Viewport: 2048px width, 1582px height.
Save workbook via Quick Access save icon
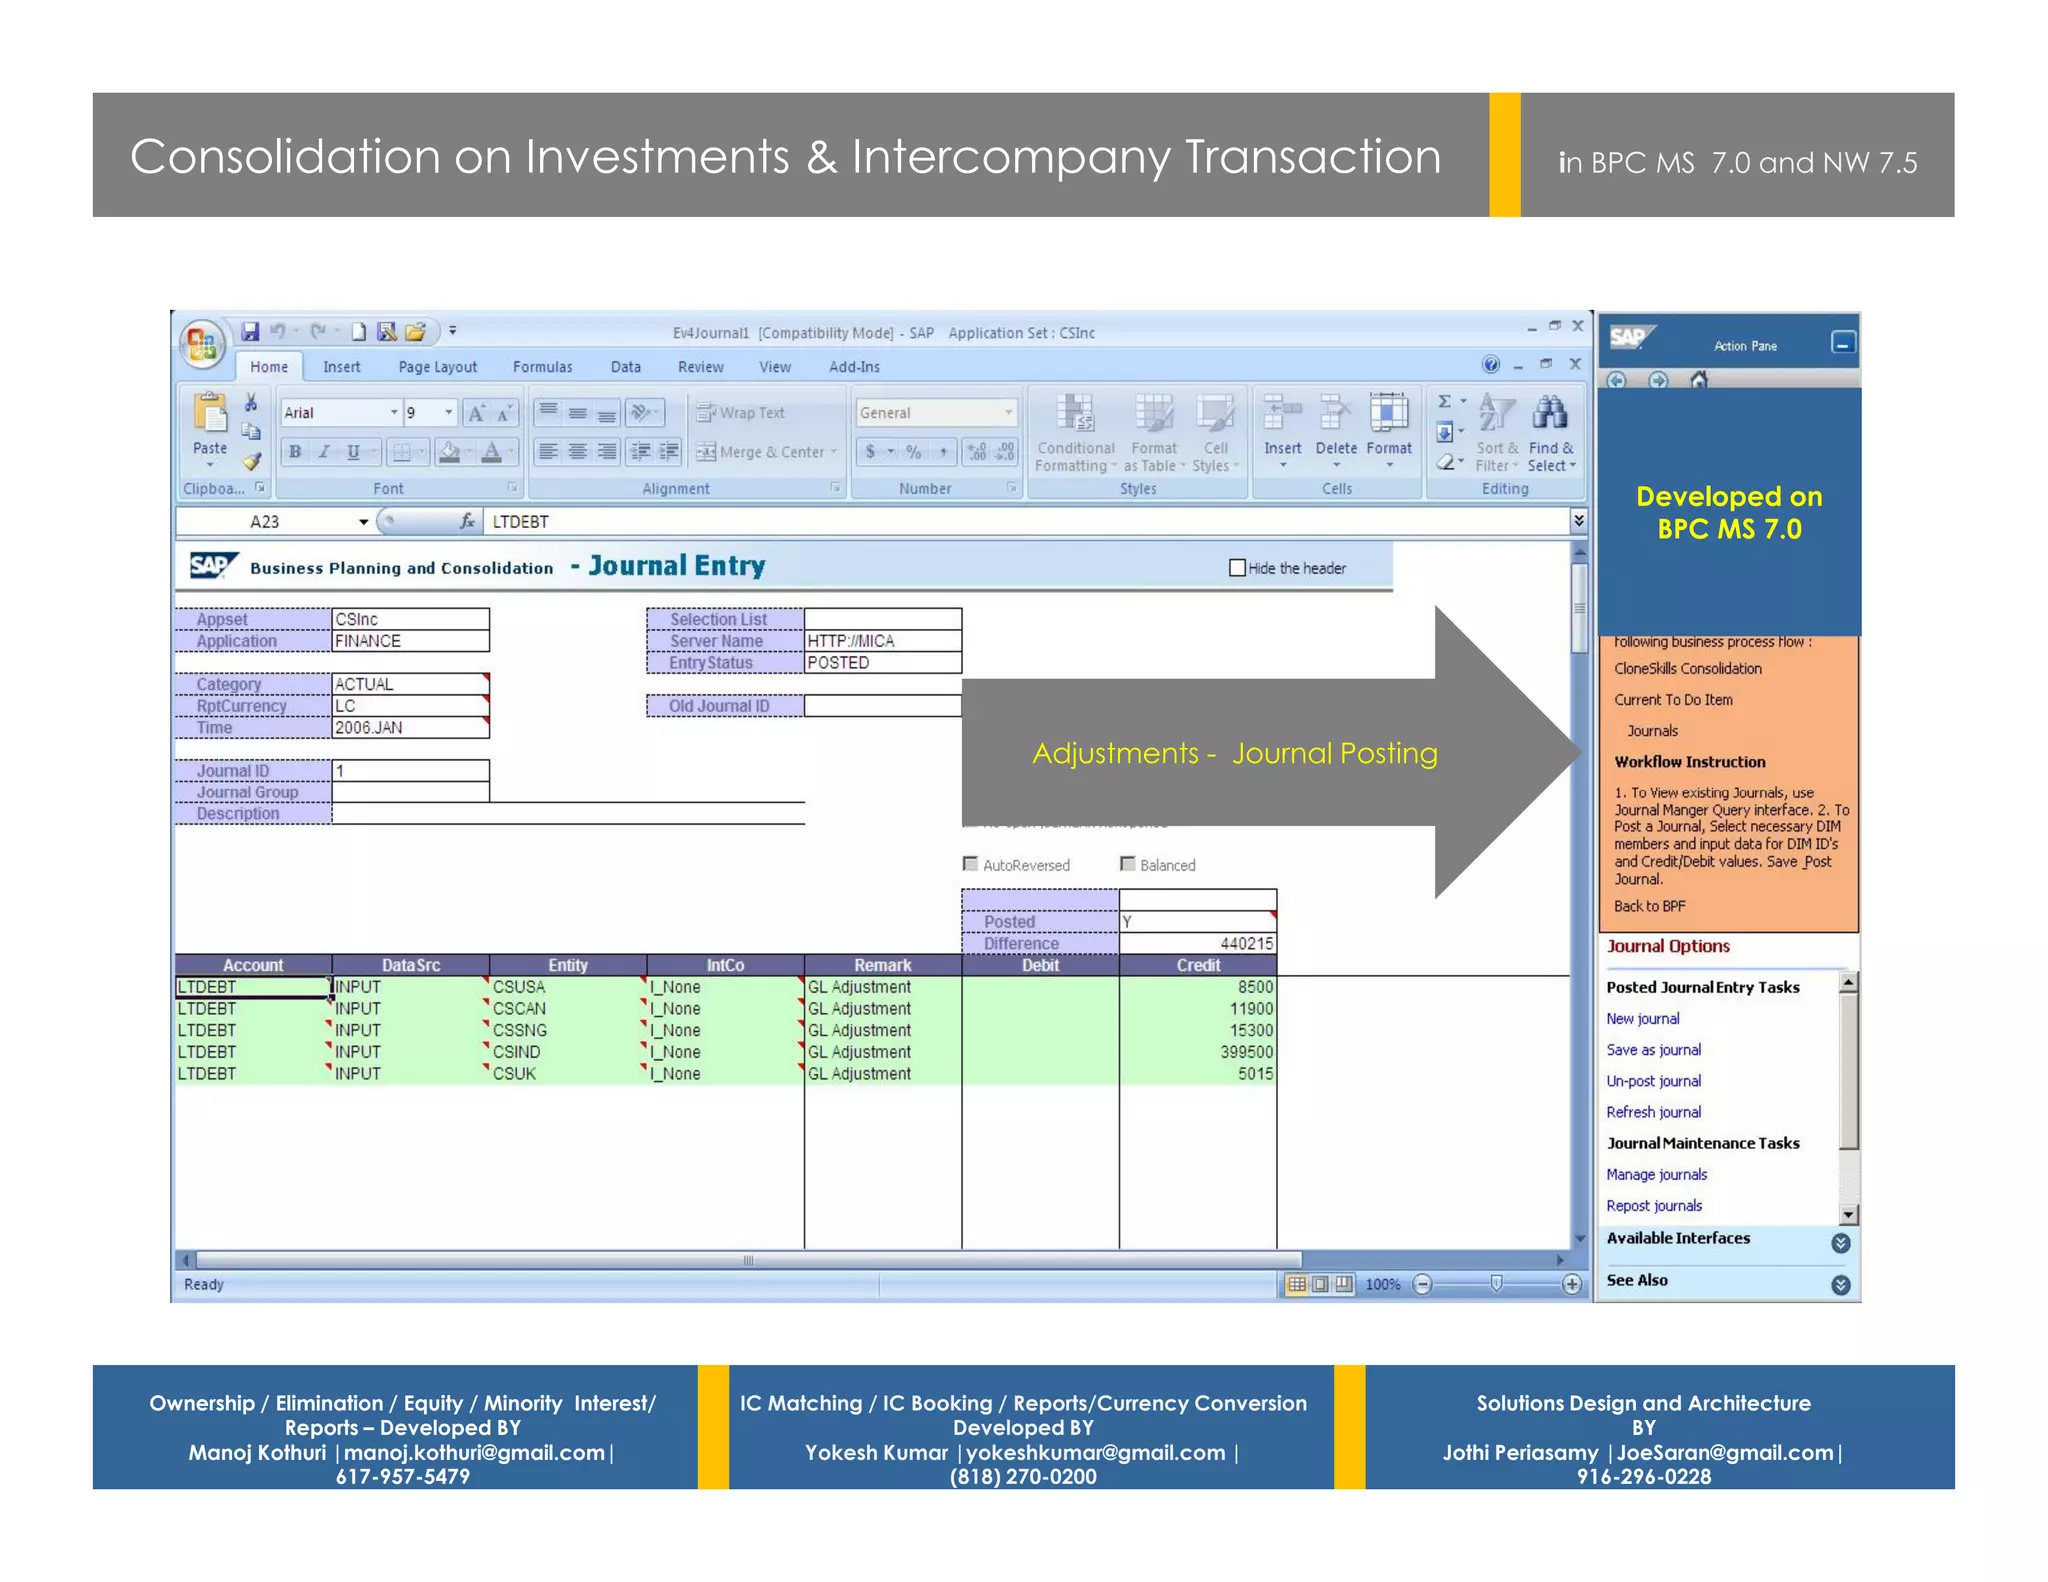(250, 331)
